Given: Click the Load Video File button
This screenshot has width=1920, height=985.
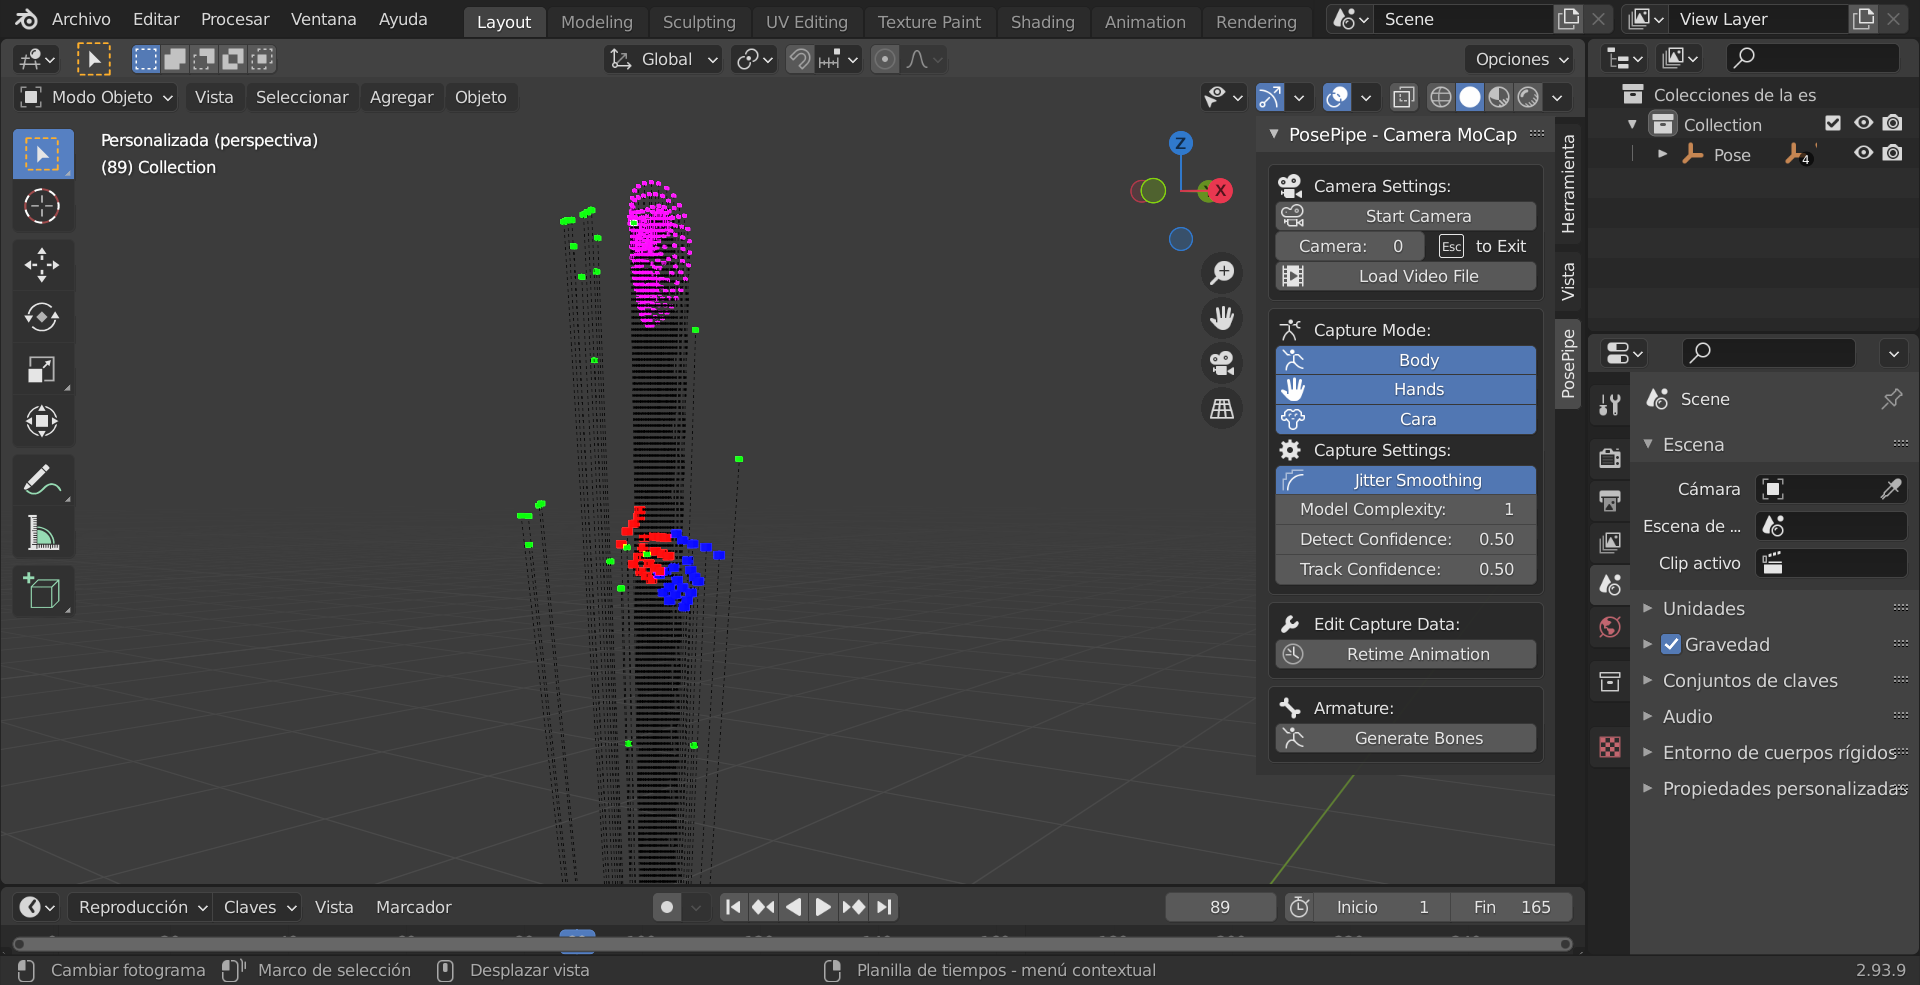Looking at the screenshot, I should point(1405,276).
